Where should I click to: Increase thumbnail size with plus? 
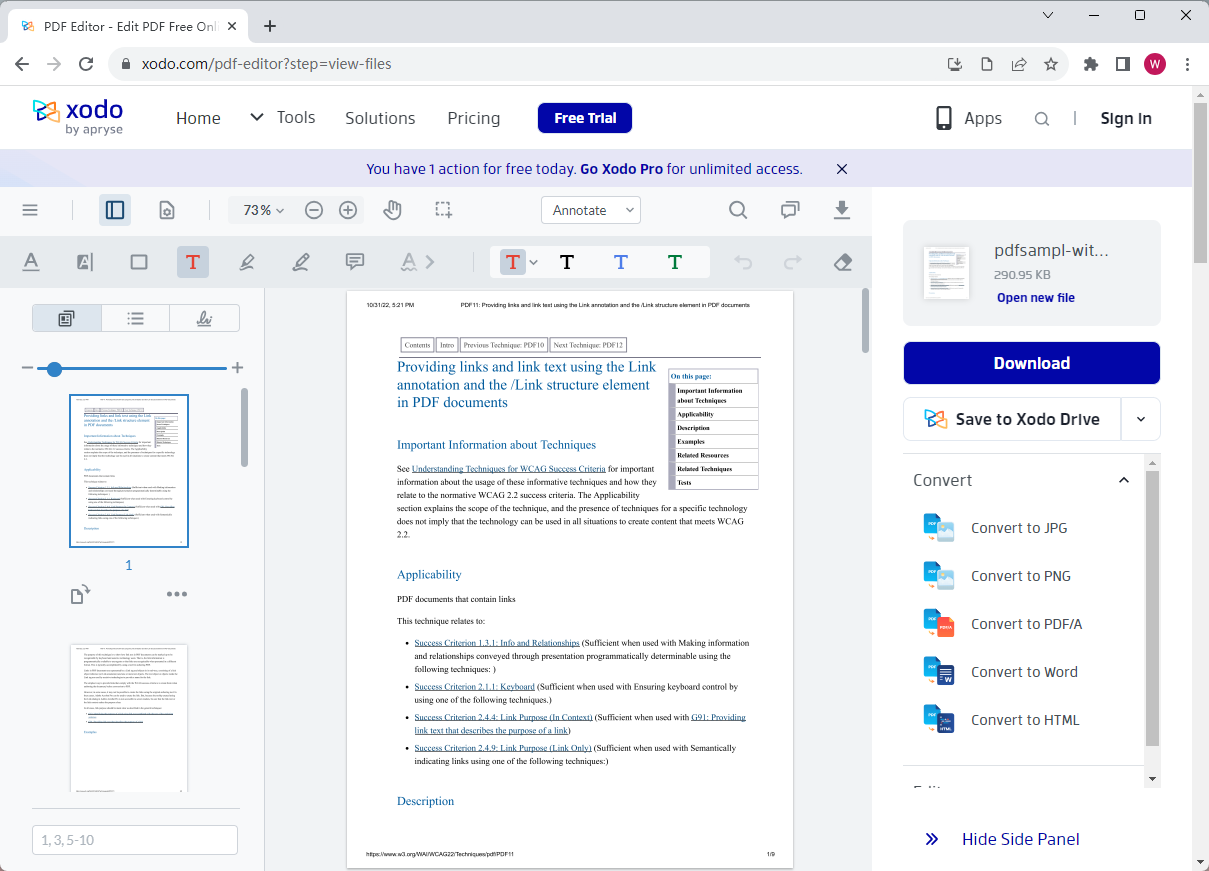[x=237, y=368]
